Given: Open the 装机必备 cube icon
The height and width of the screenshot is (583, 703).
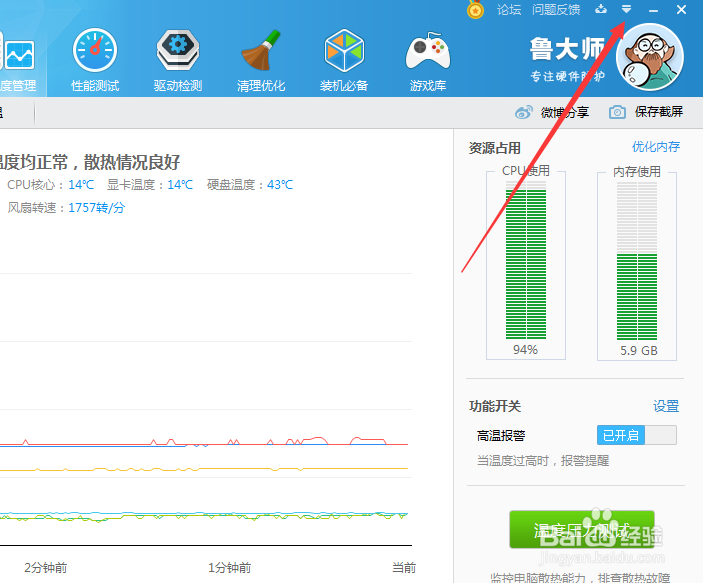Looking at the screenshot, I should [x=344, y=50].
